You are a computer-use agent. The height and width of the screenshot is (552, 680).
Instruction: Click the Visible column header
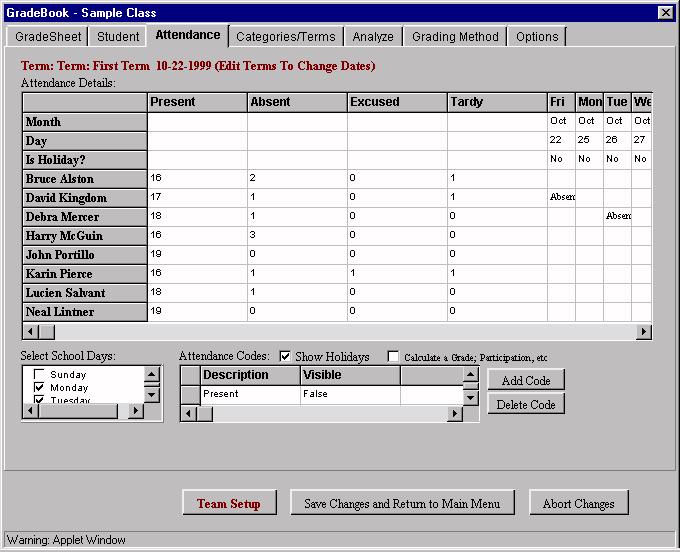click(x=350, y=375)
